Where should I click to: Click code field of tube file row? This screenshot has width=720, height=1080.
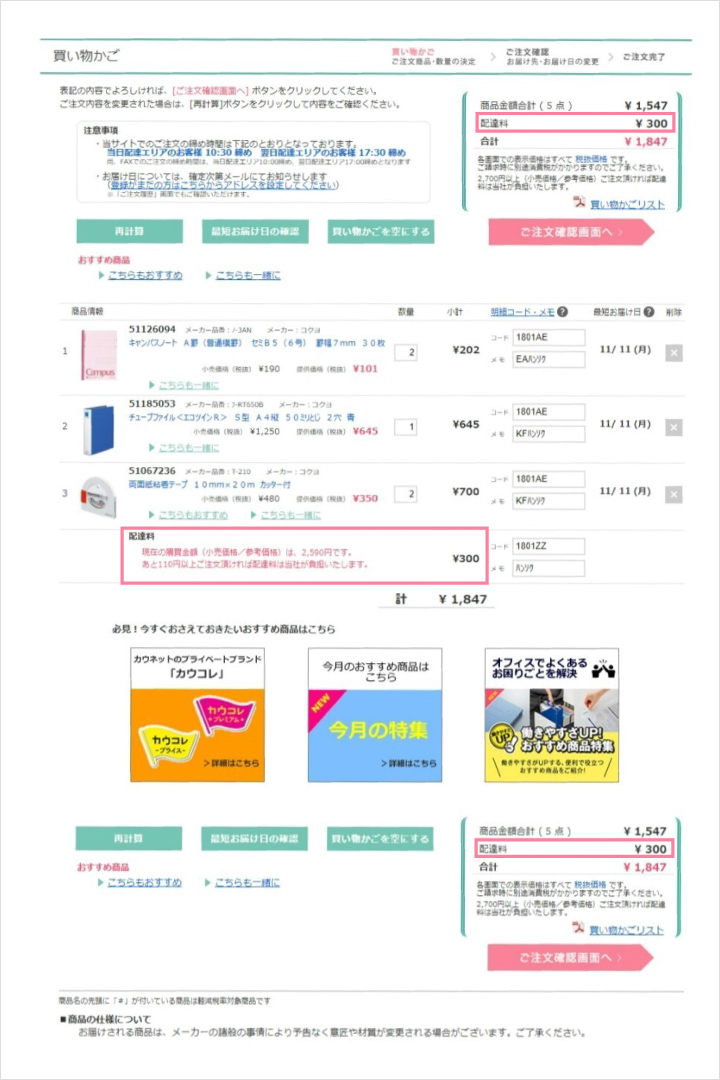tap(549, 412)
